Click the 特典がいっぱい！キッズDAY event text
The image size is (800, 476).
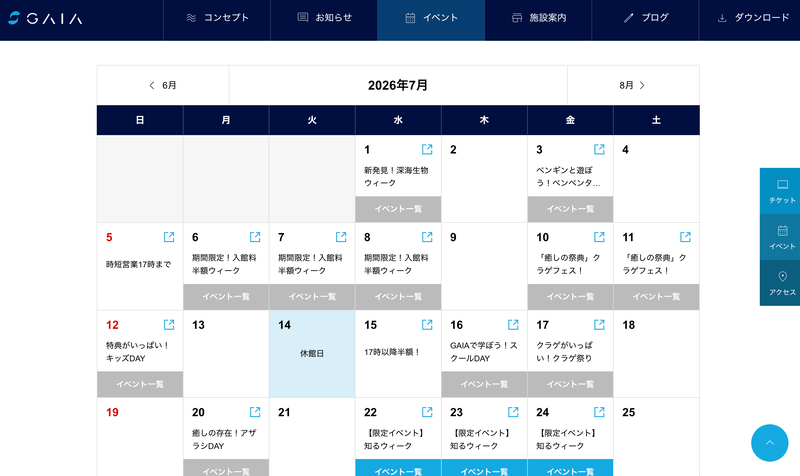click(x=137, y=352)
